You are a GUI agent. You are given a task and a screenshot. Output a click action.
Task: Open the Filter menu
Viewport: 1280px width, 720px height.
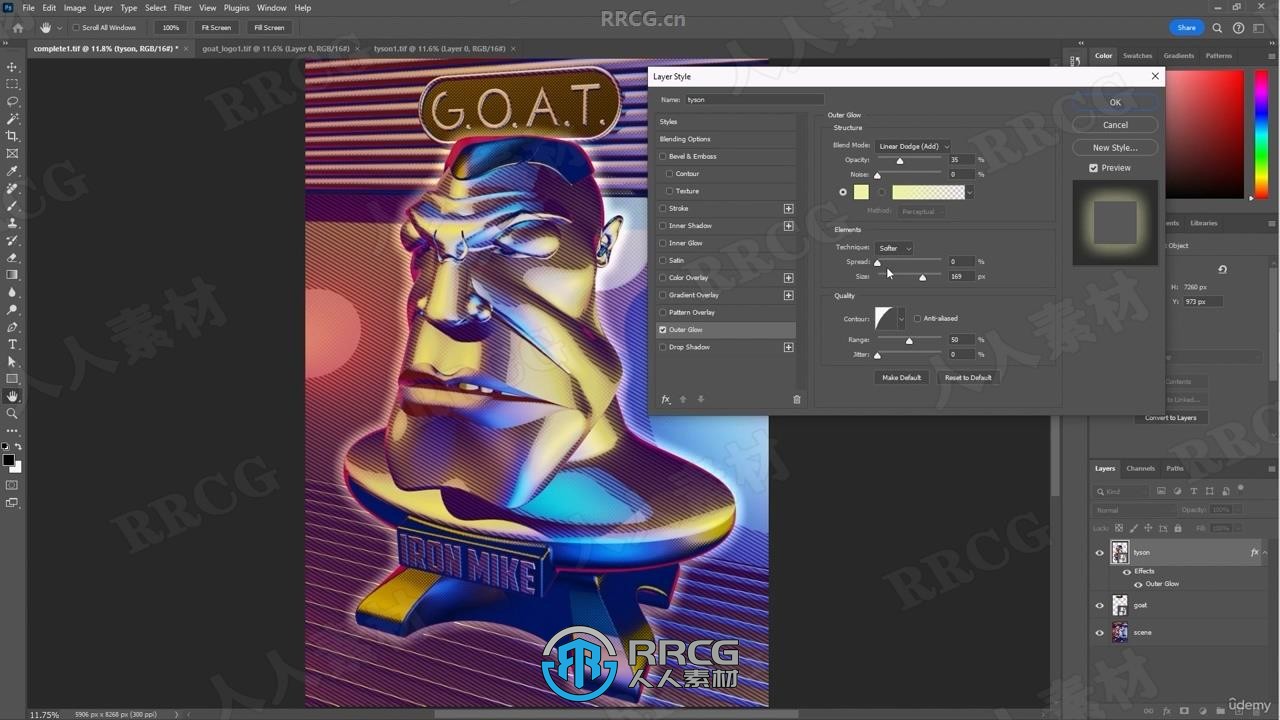click(x=182, y=8)
